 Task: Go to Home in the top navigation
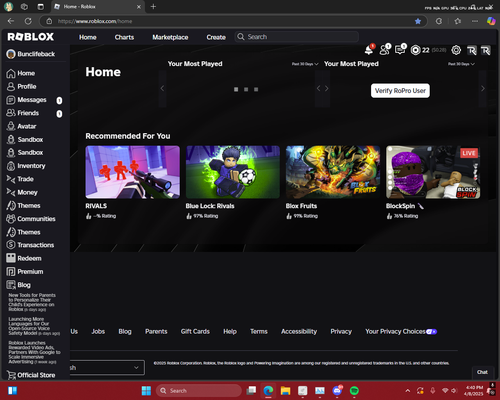[88, 37]
